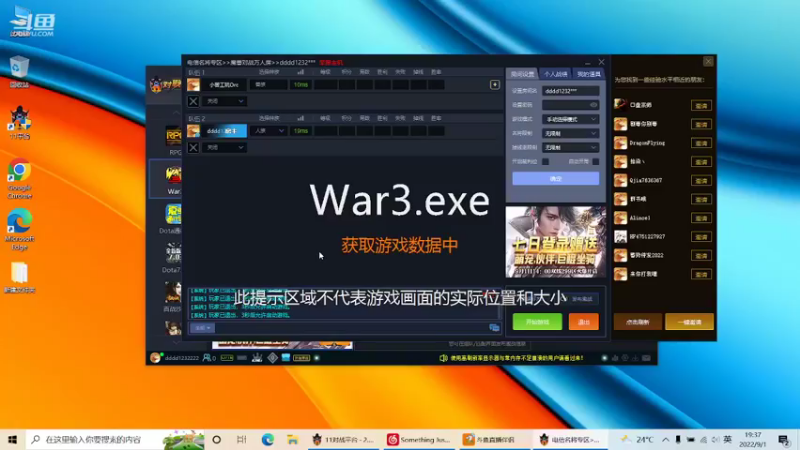The height and width of the screenshot is (450, 800).
Task: Click the plus icon on Team 1 row
Action: coord(494,85)
